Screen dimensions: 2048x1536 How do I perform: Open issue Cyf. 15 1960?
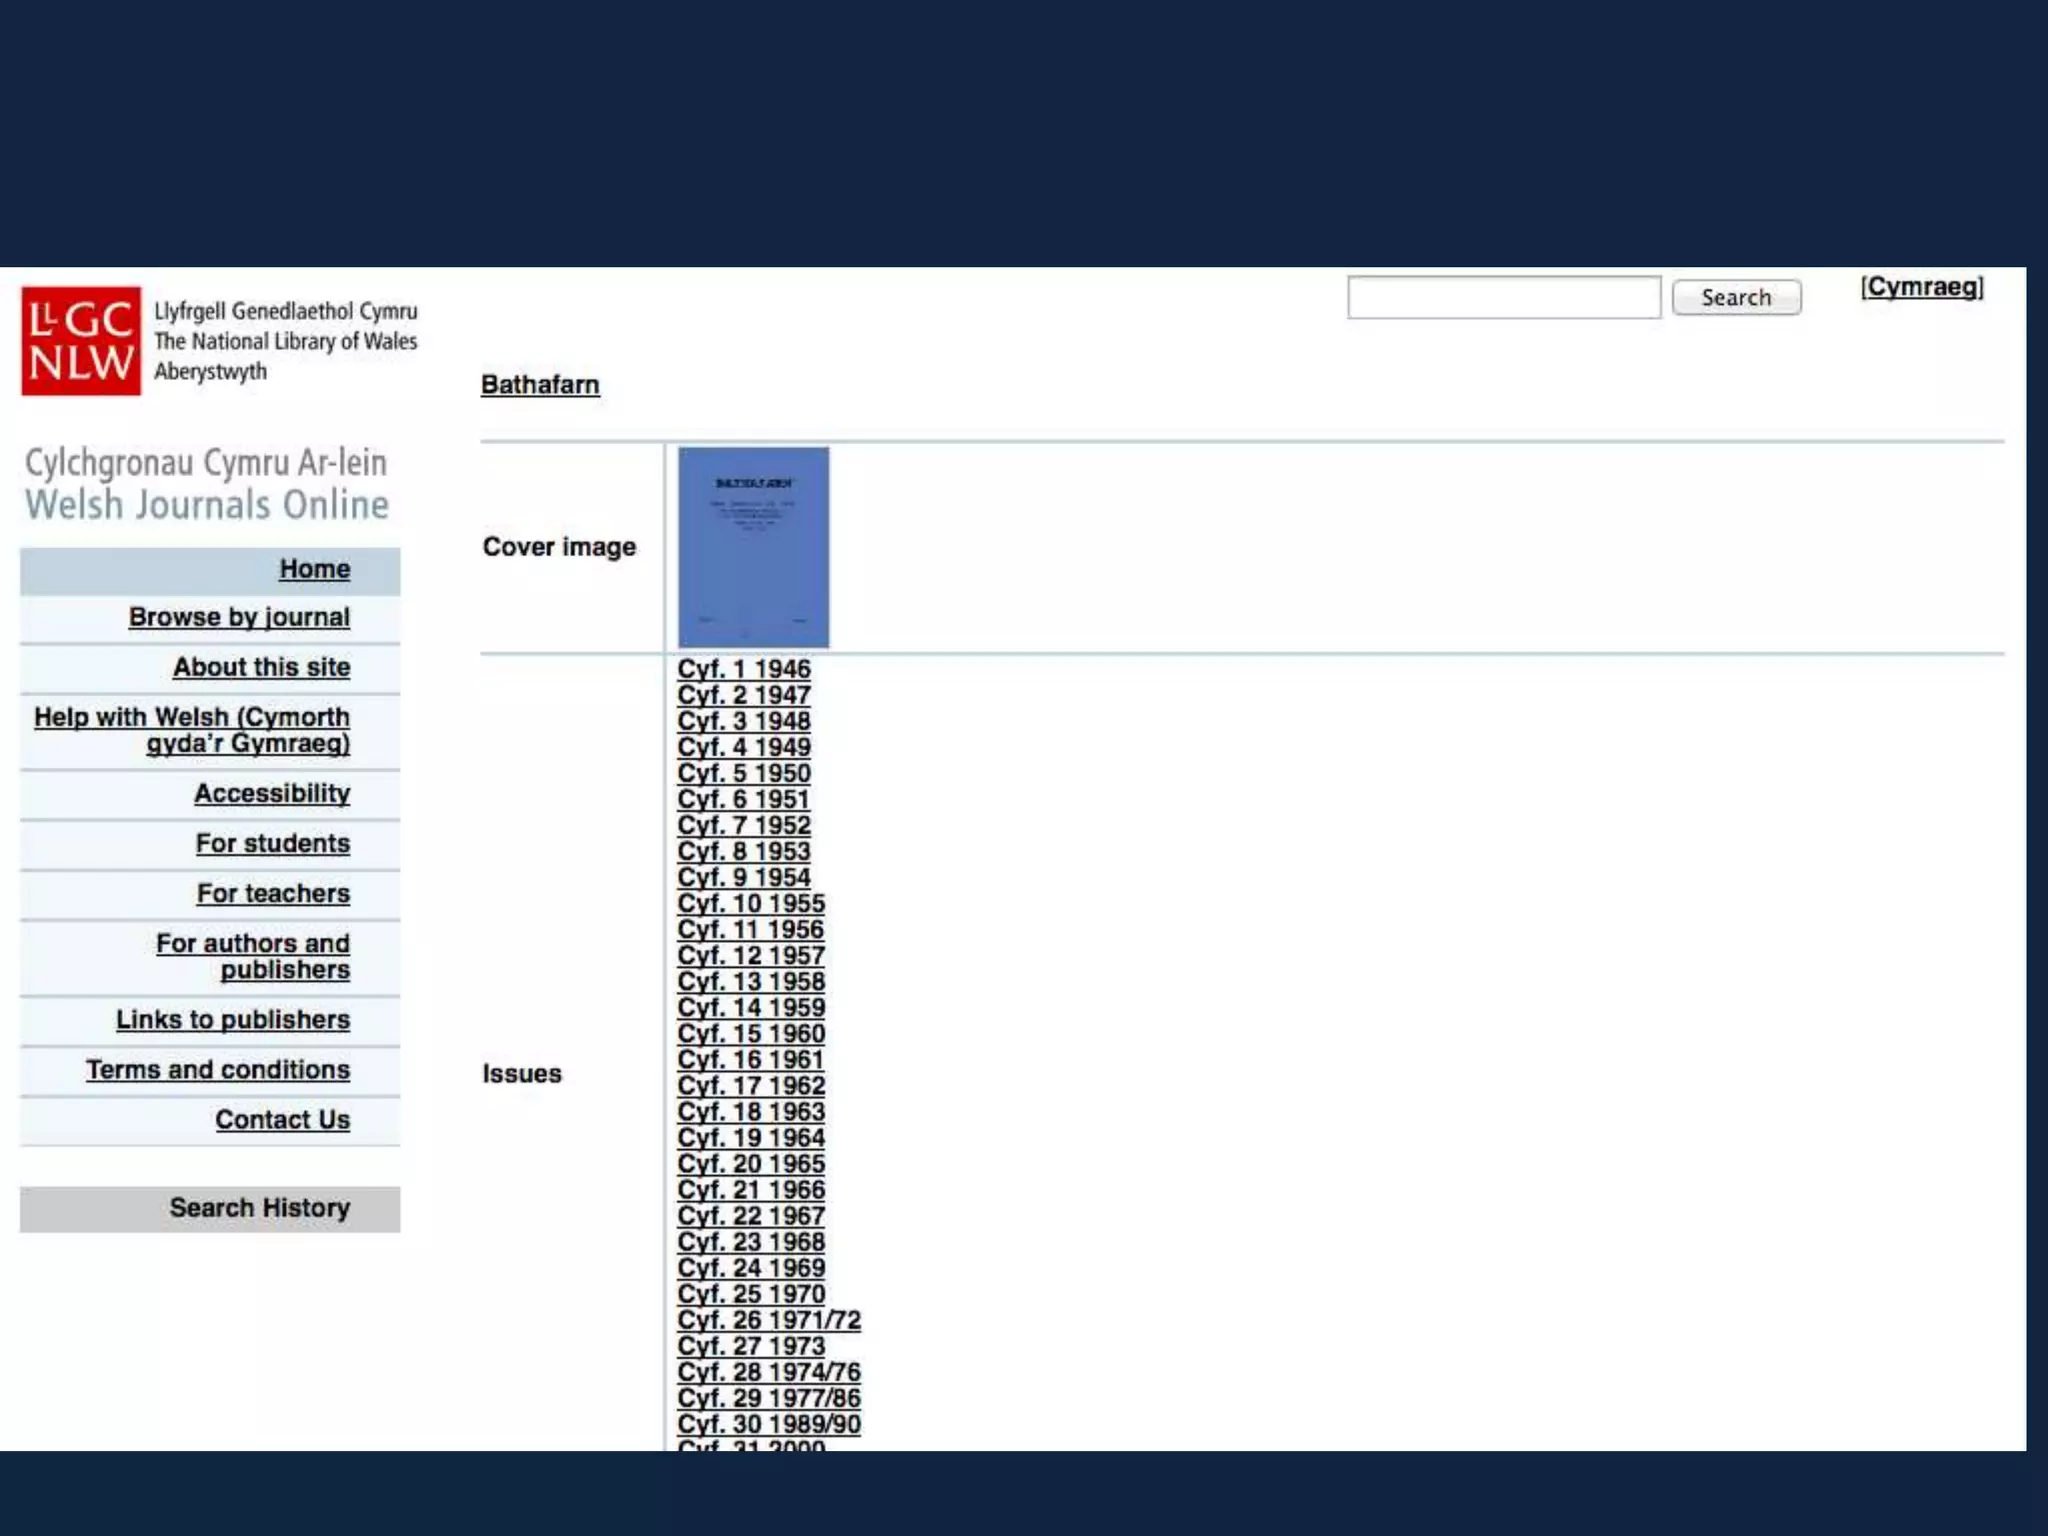click(750, 1033)
